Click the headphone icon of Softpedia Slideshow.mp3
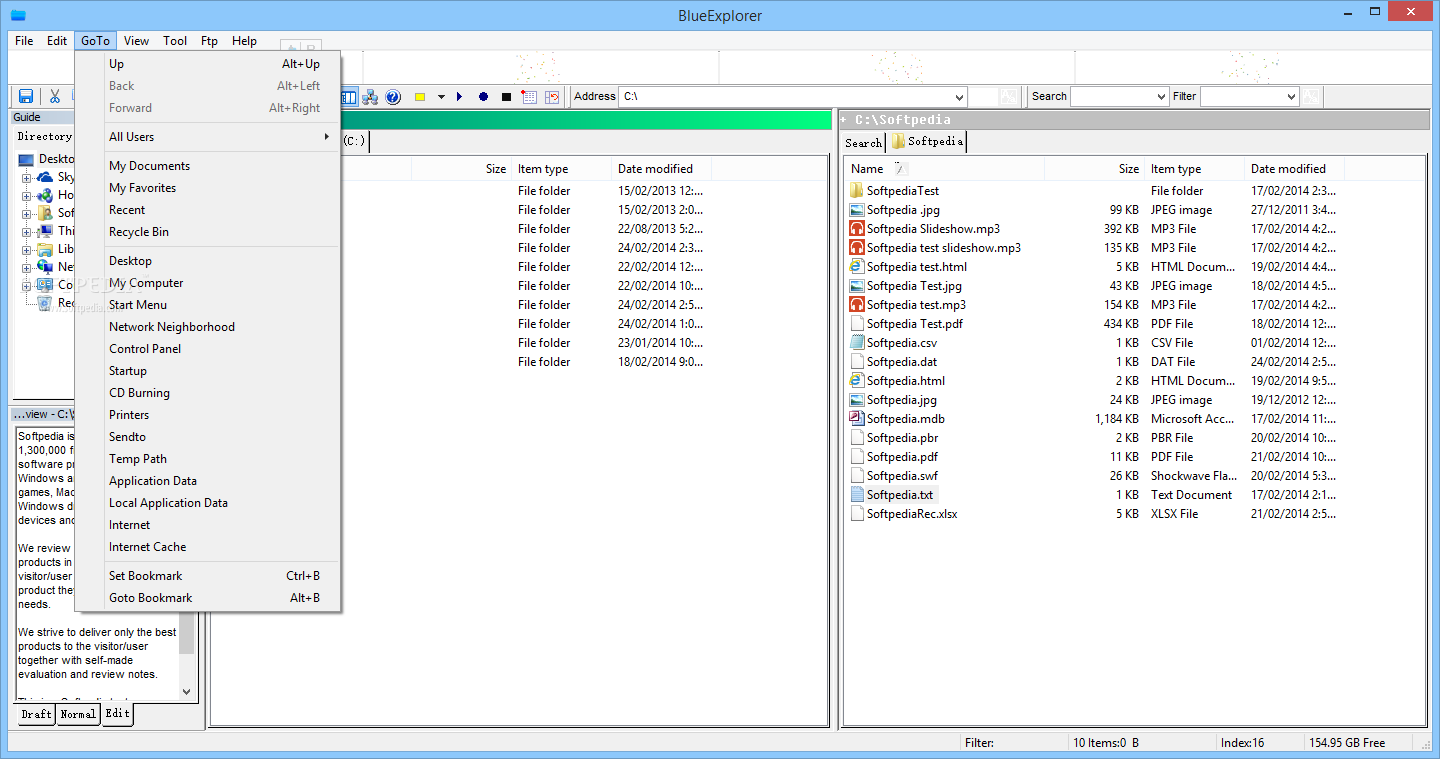 [856, 229]
